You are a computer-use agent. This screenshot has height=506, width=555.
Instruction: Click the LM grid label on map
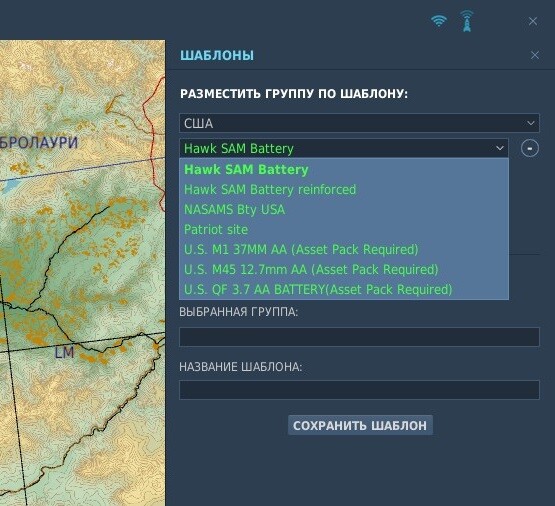pyautogui.click(x=65, y=353)
